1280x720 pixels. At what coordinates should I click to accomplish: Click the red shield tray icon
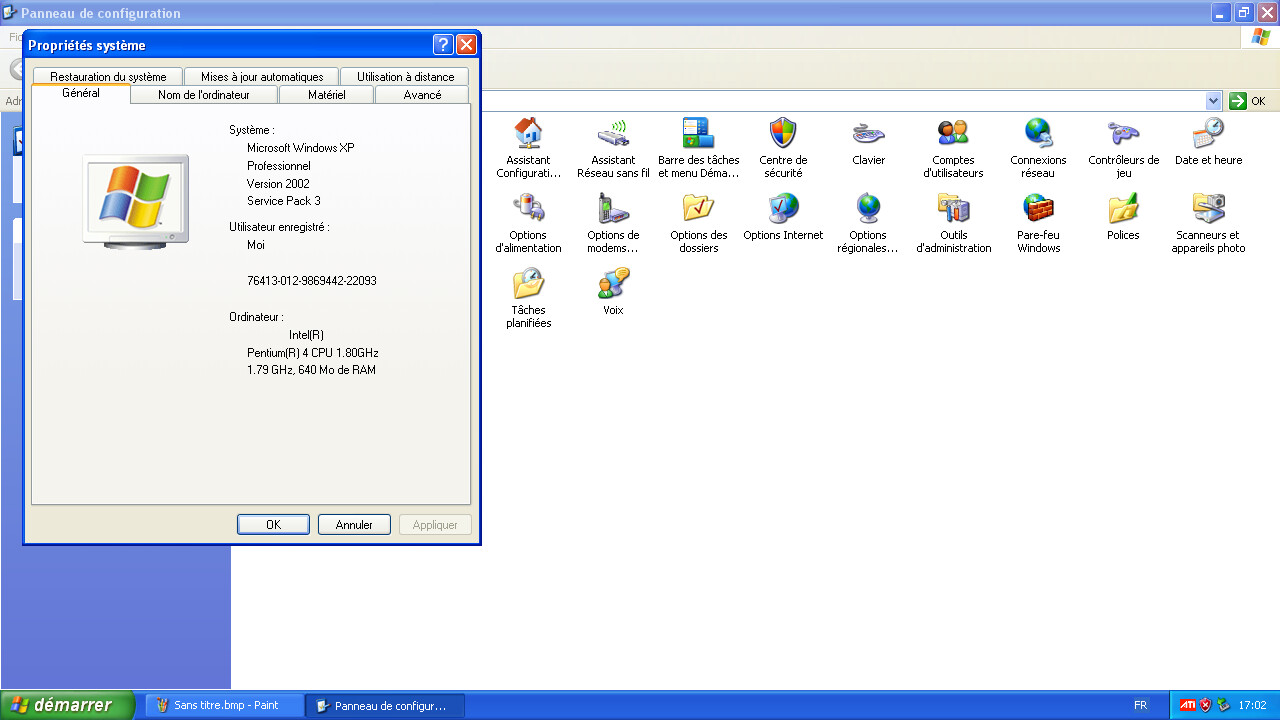[x=1205, y=705]
